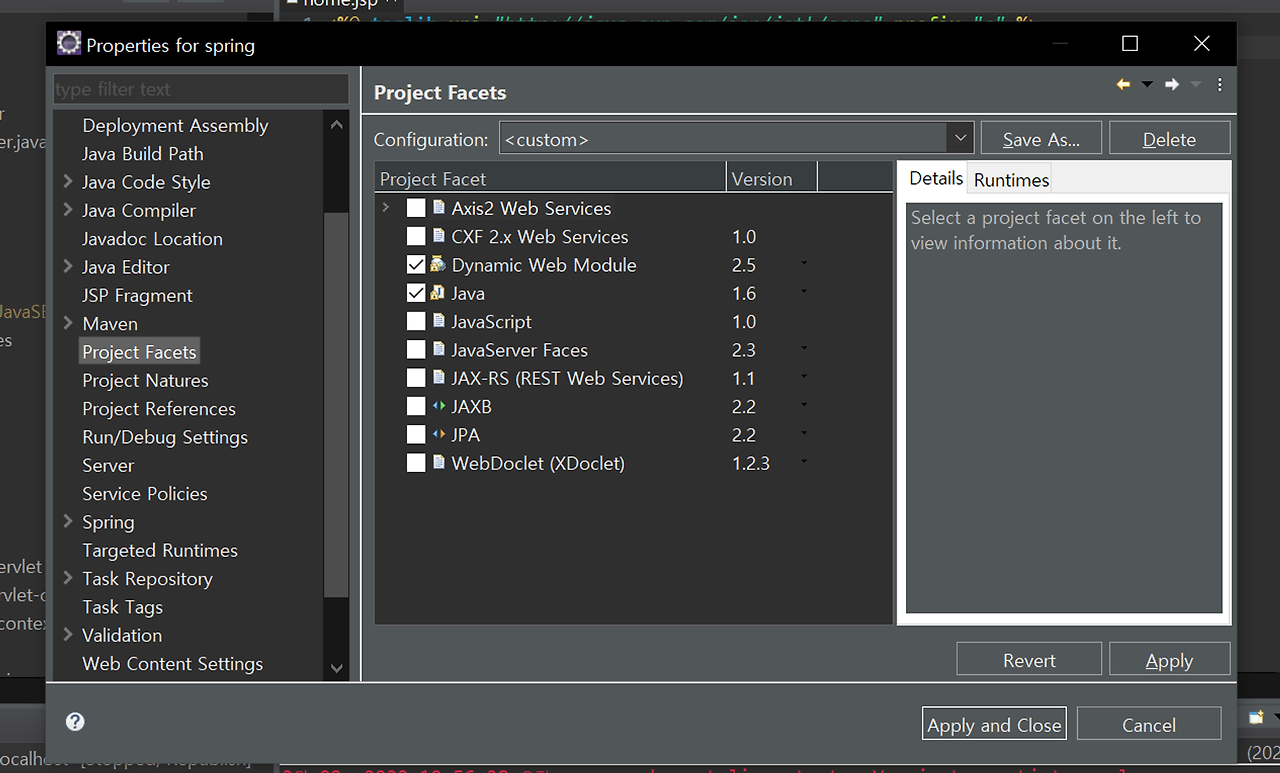
Task: Switch to the Runtimes tab
Action: coord(1011,179)
